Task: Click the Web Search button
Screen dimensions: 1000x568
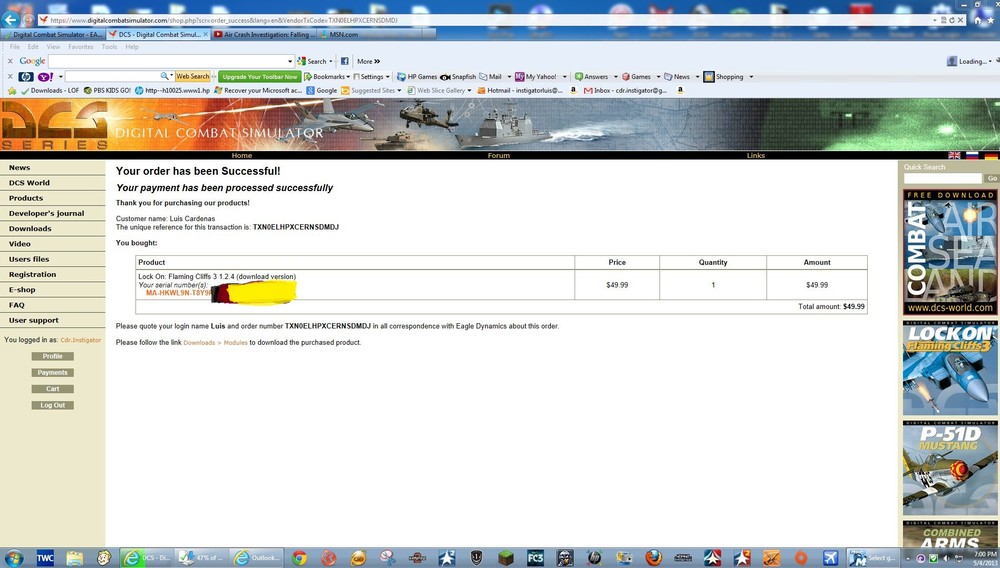Action: (193, 76)
